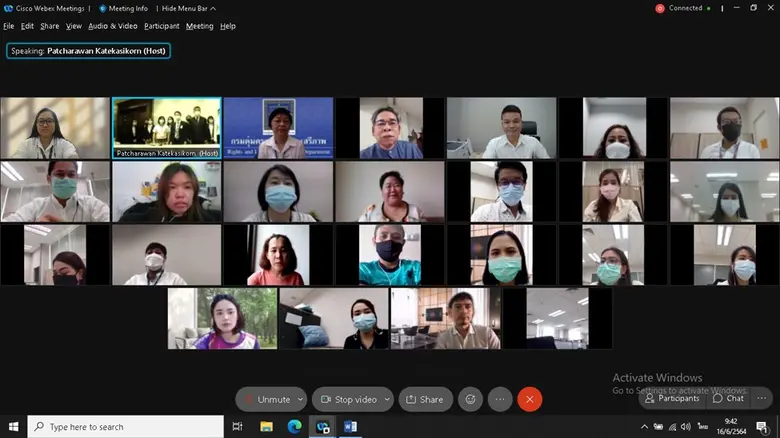Open more options ellipsis in meeting controls
Viewport: 780px width, 438px height.
500,399
